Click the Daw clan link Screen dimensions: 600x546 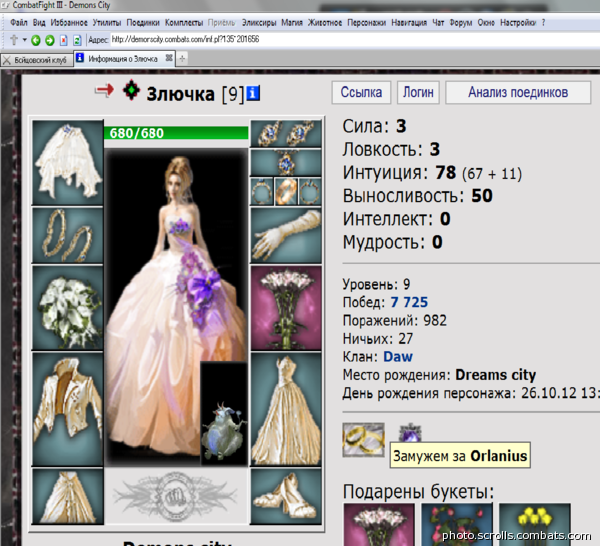(398, 357)
